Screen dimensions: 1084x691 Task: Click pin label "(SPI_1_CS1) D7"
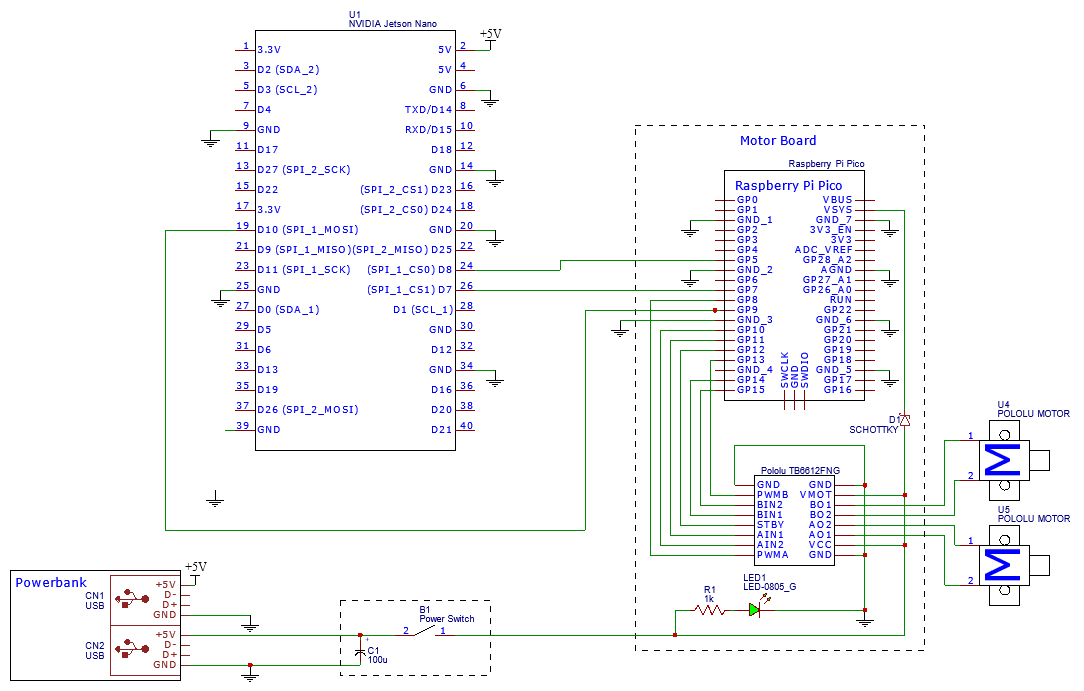409,290
